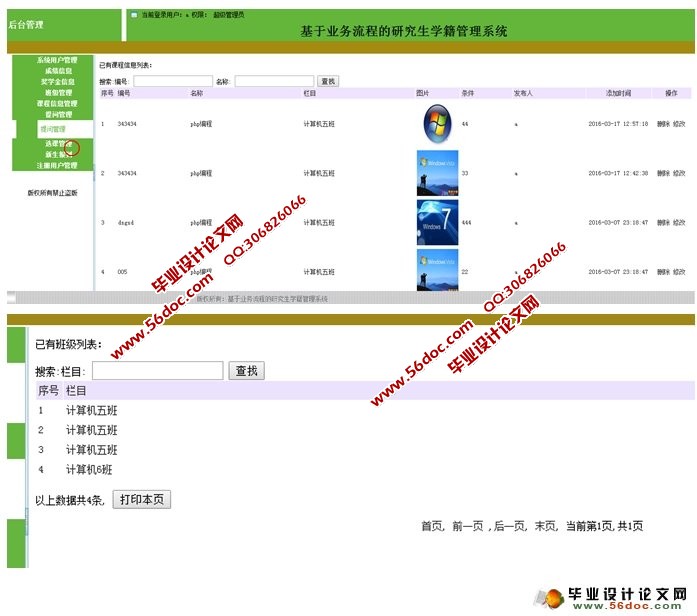Image resolution: width=697 pixels, height=616 pixels.
Task: Open the Windows Vista image in row 2
Action: coord(437,173)
